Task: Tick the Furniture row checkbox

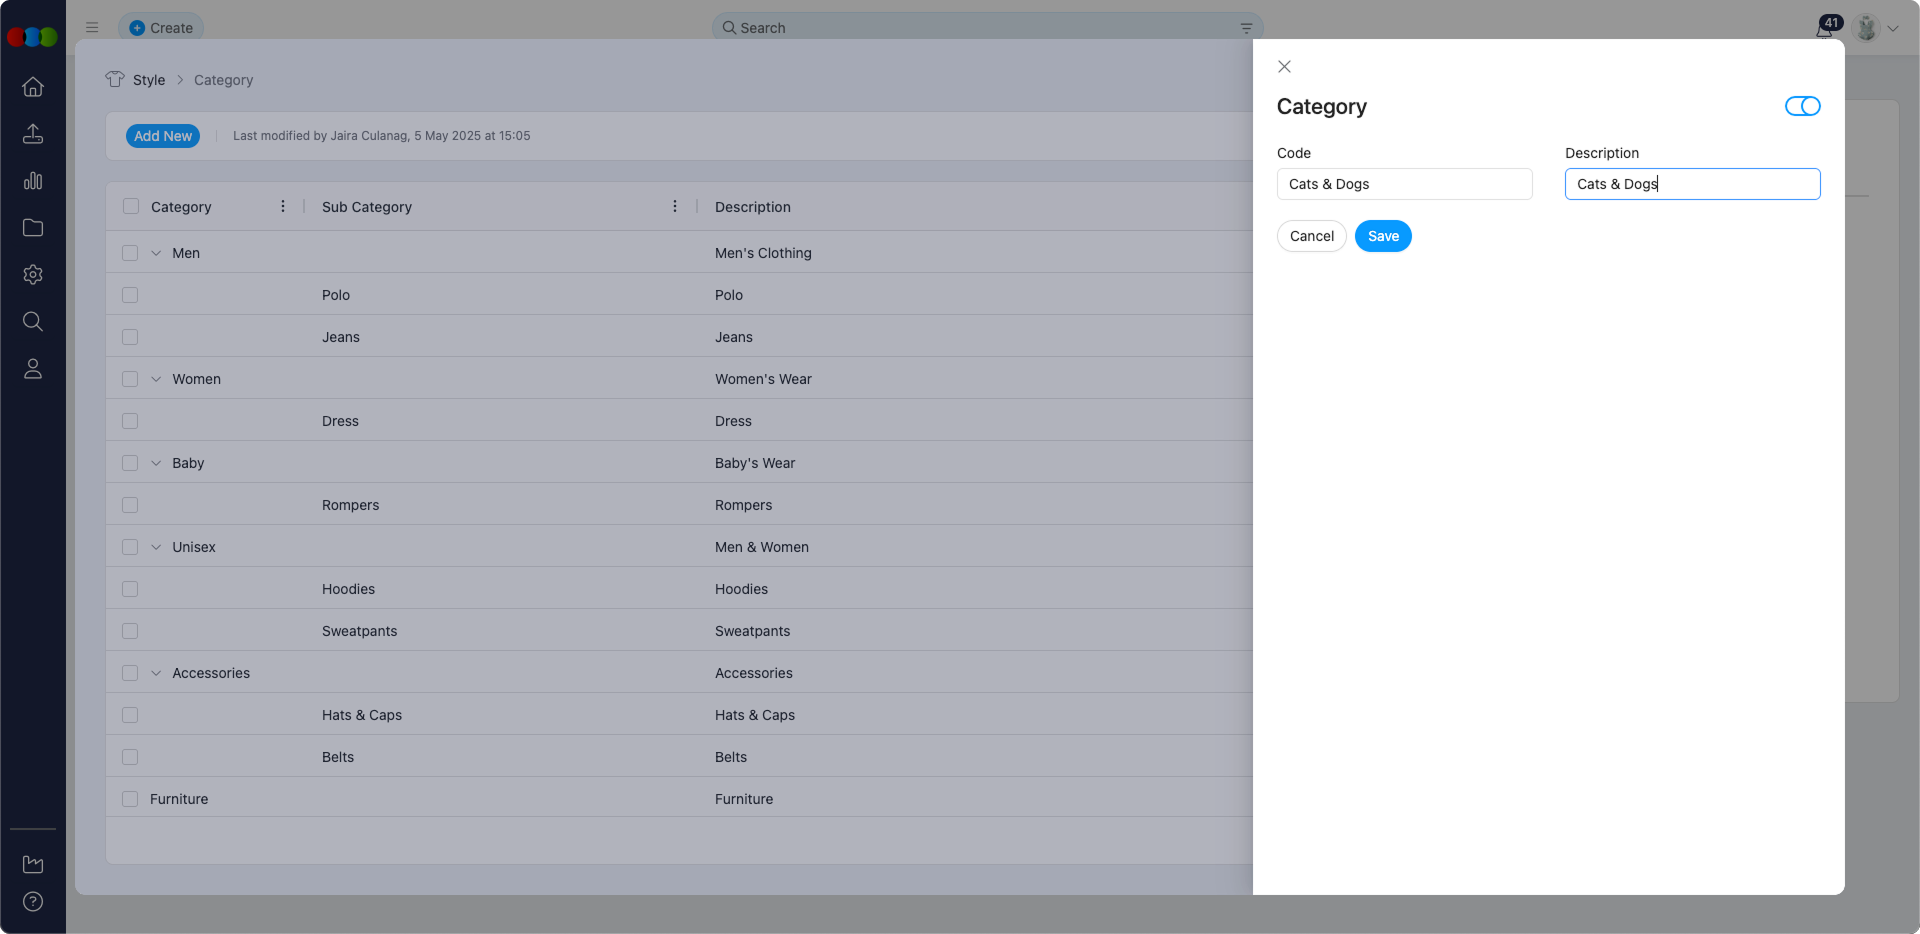Action: [x=130, y=799]
